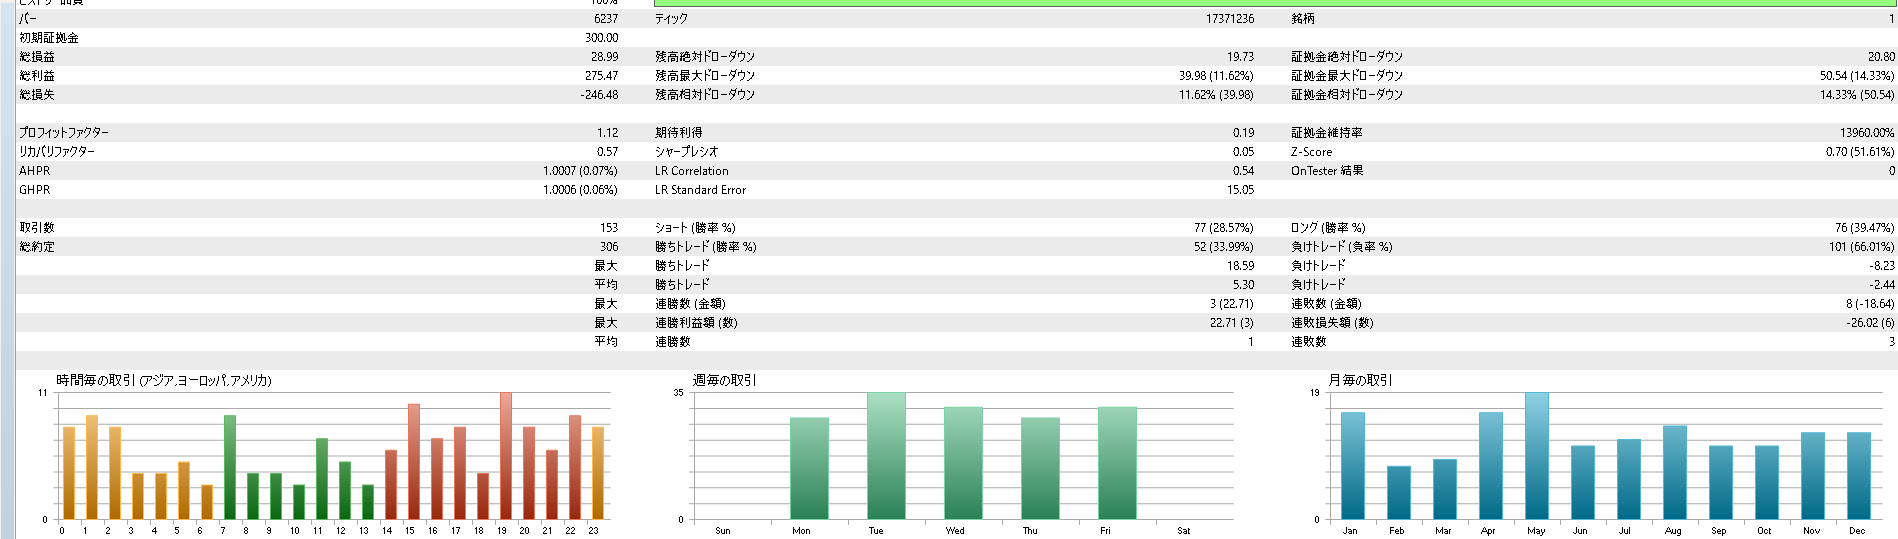This screenshot has width=1898, height=539.
Task: Click the プロフィットファクター label
Action: (x=64, y=133)
